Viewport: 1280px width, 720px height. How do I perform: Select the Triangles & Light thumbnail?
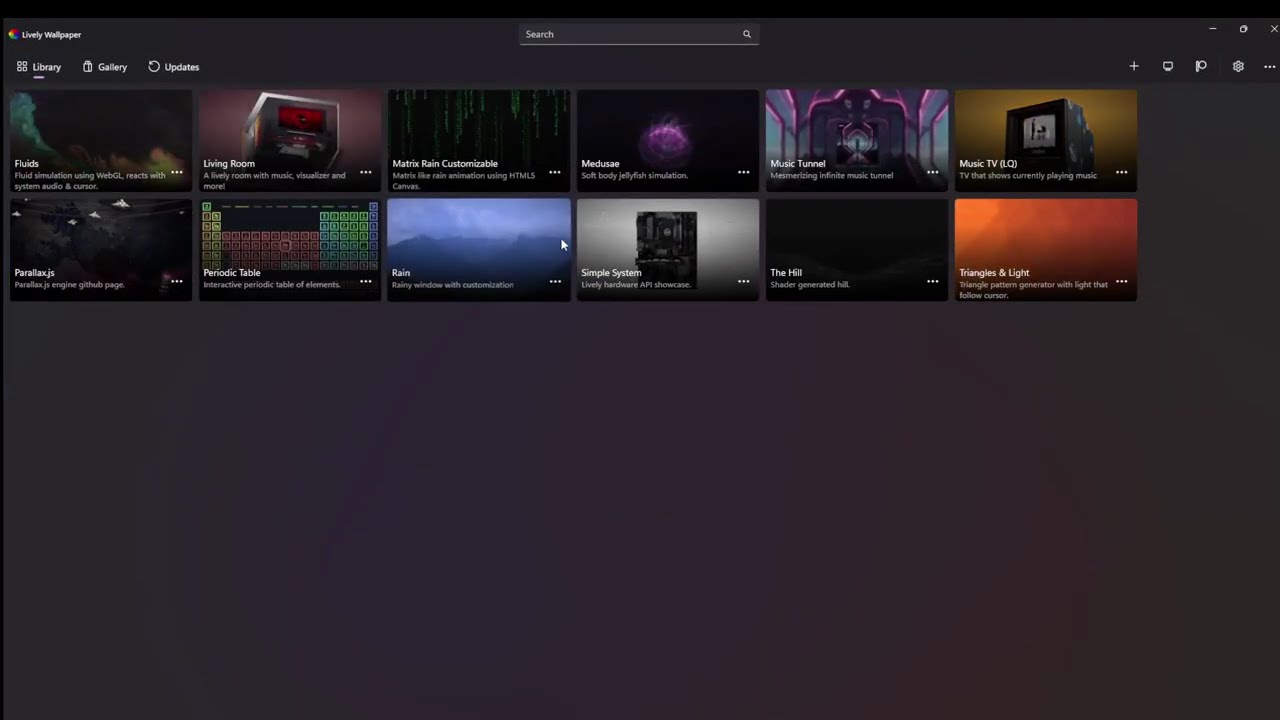click(1046, 249)
